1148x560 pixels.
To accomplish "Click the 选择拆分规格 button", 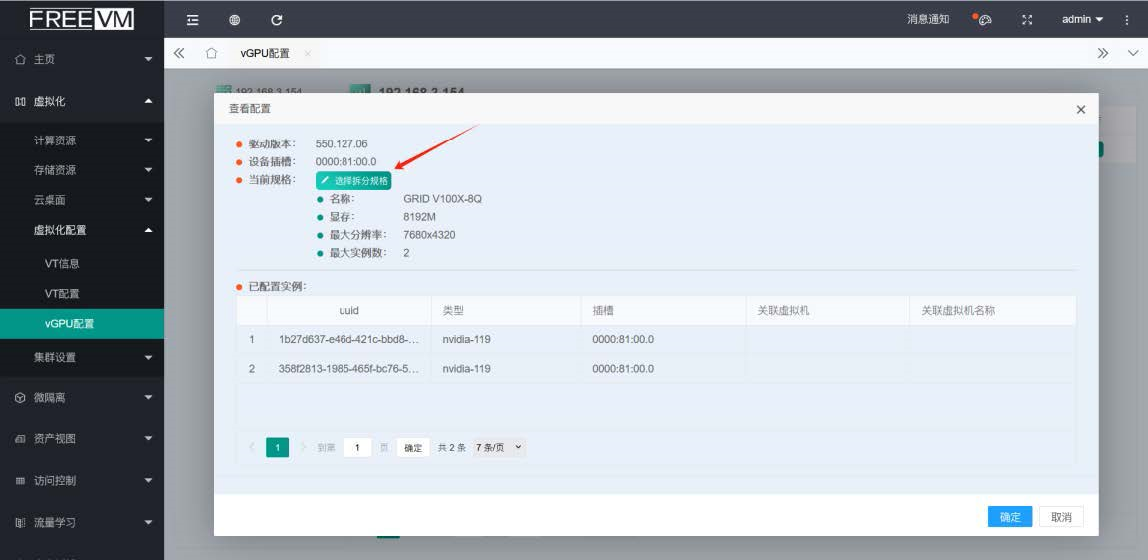I will coord(354,180).
